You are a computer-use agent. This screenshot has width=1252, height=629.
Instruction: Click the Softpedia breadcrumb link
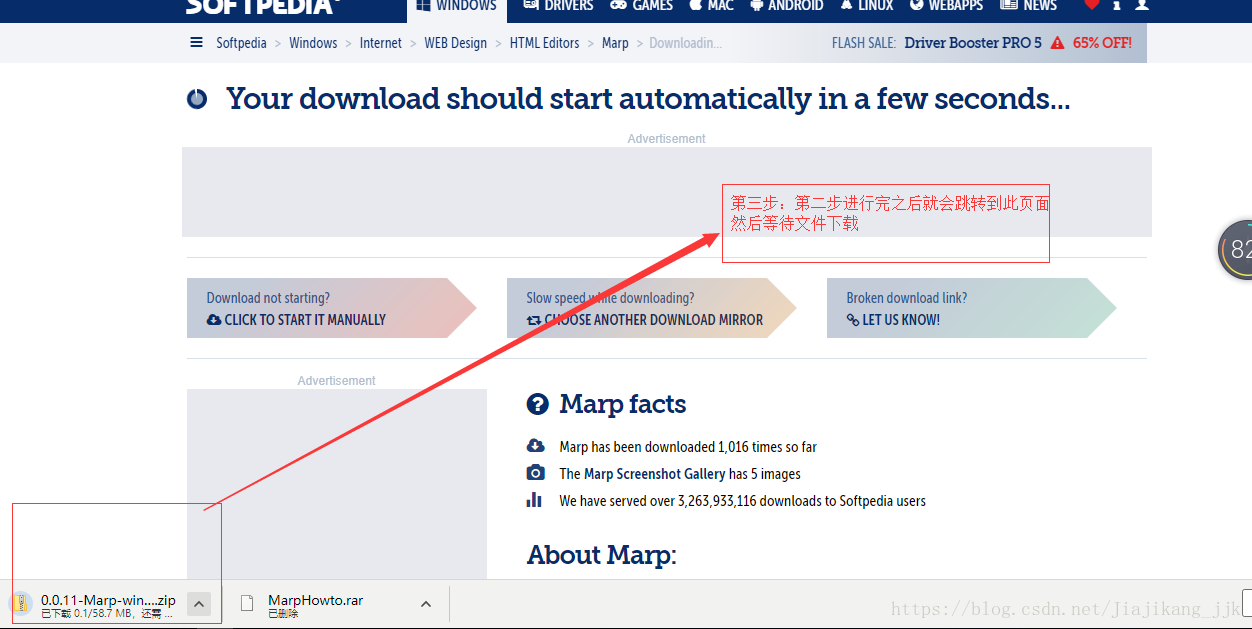click(x=241, y=43)
